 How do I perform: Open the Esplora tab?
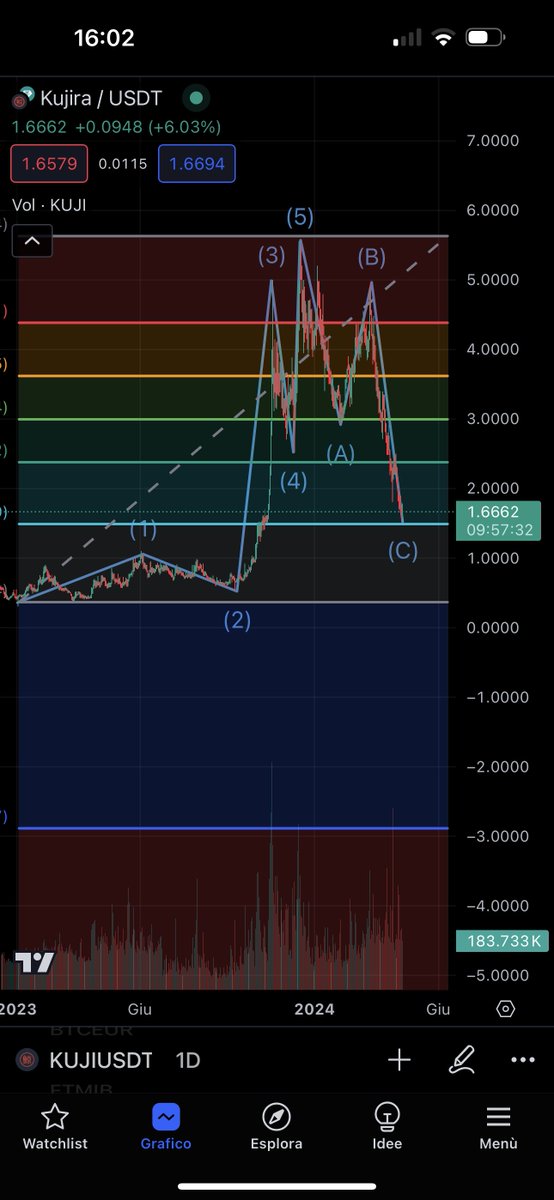[x=276, y=1127]
